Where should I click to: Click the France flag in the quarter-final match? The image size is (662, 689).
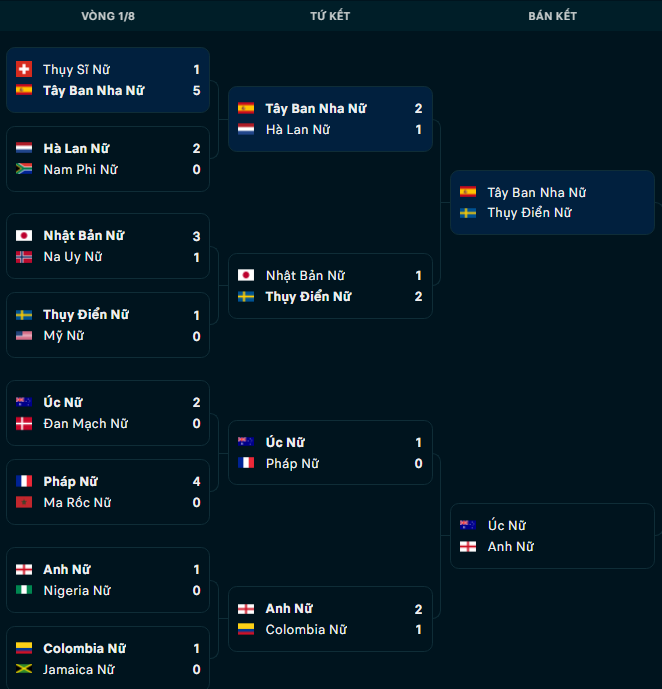[246, 463]
